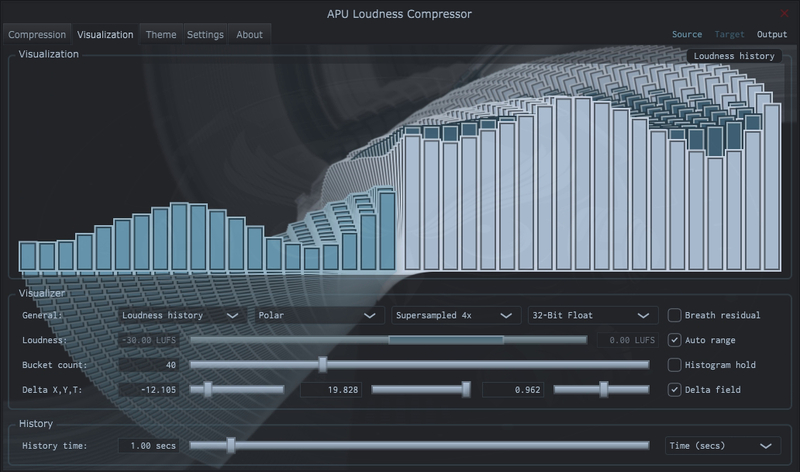
Task: Click the History time slider handle
Action: coord(231,445)
